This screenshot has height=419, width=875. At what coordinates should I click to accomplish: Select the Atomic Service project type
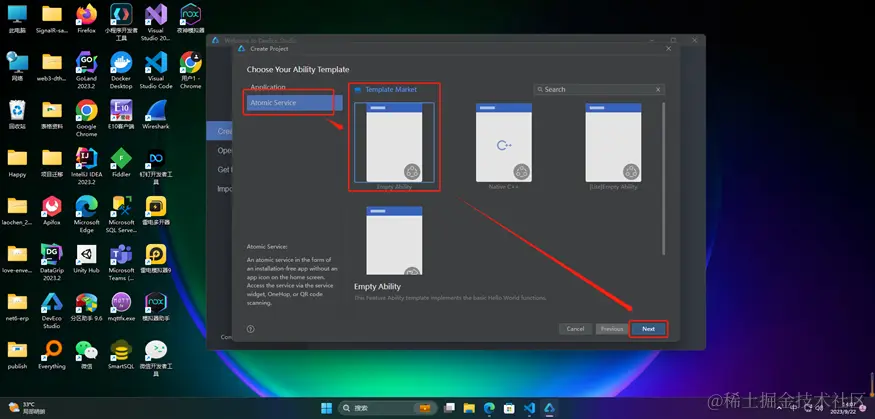tap(294, 103)
